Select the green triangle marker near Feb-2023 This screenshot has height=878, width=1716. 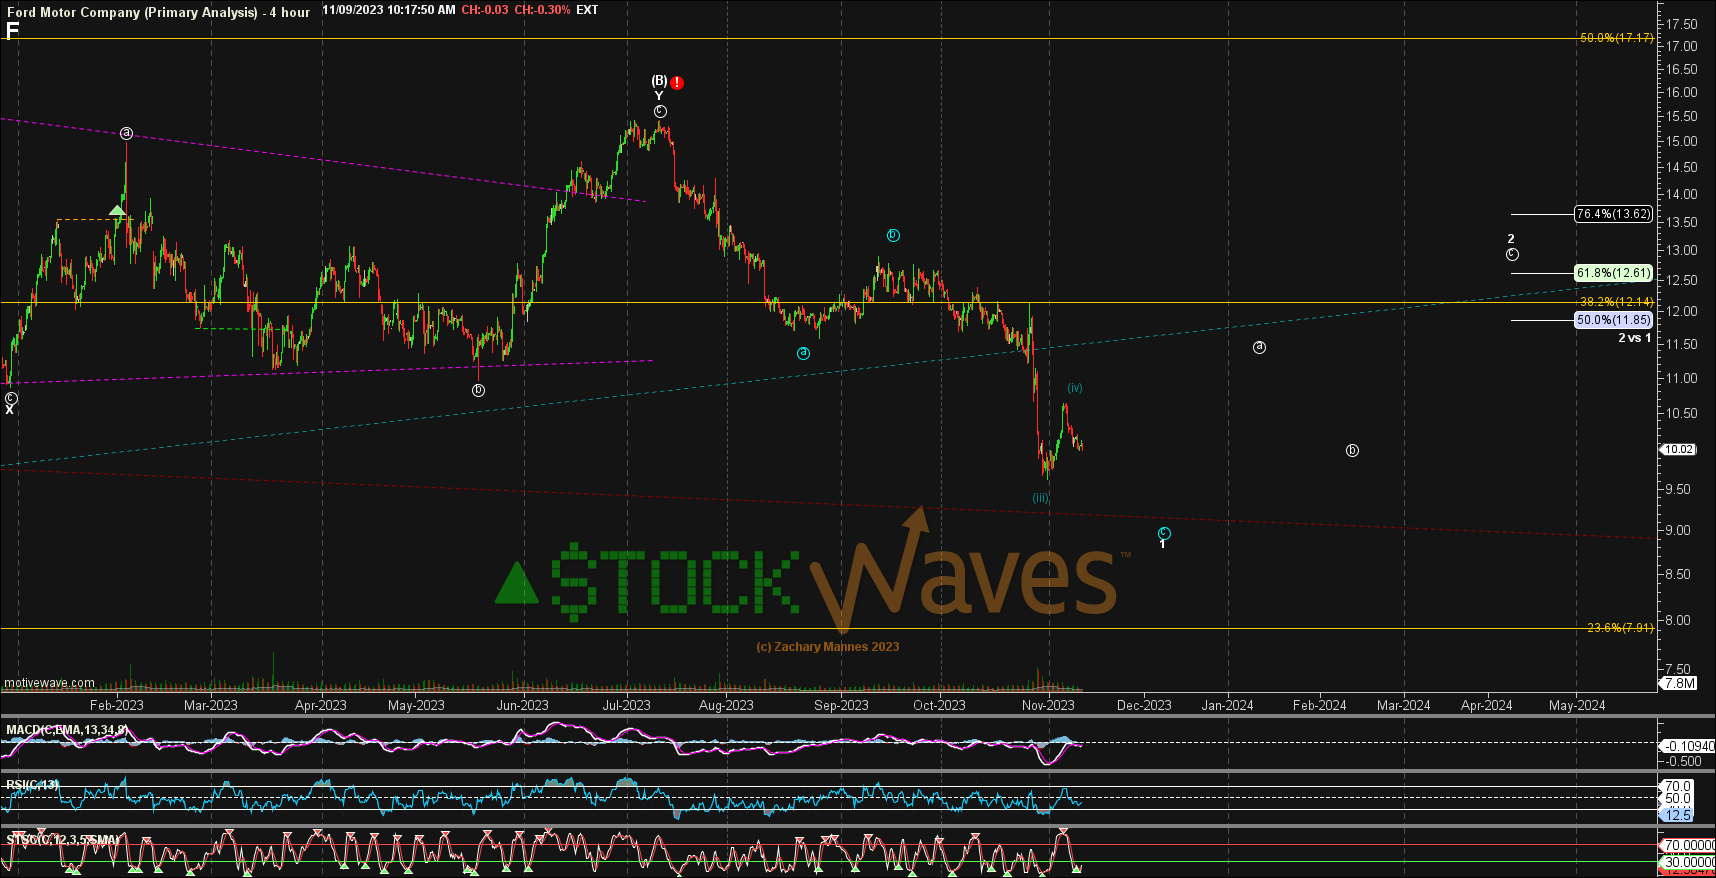click(x=117, y=211)
